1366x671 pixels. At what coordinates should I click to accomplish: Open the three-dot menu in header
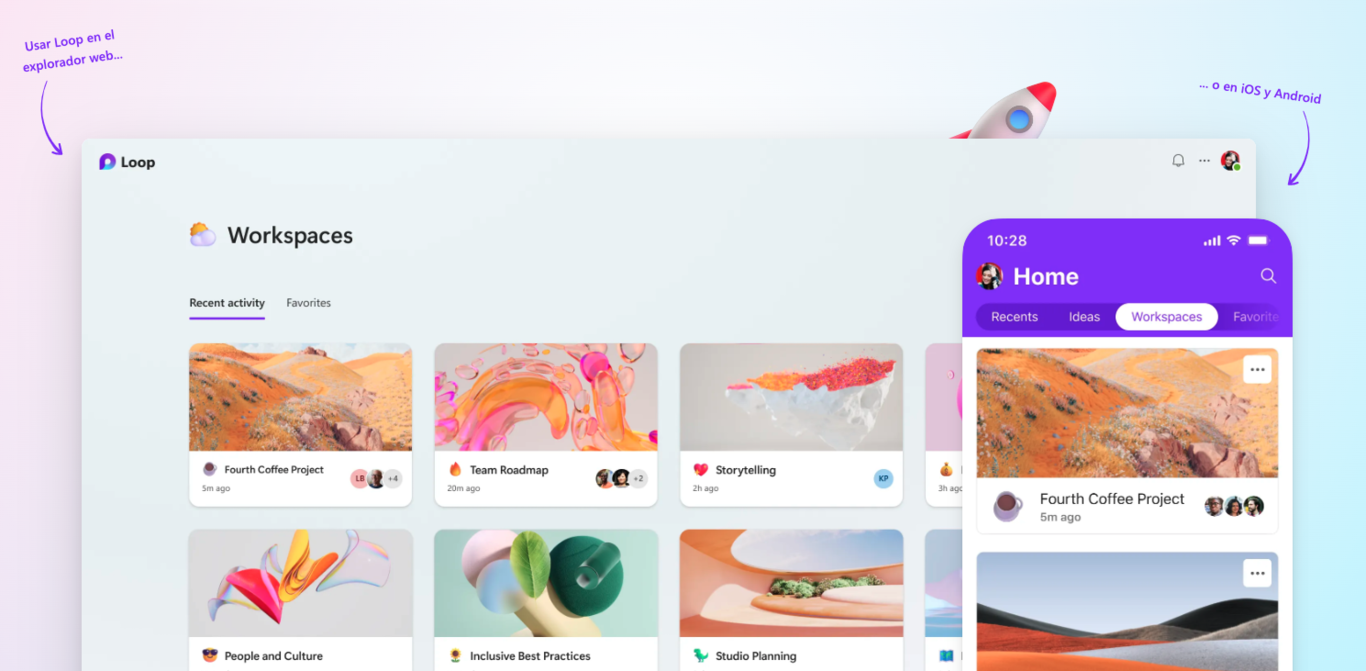(x=1204, y=160)
